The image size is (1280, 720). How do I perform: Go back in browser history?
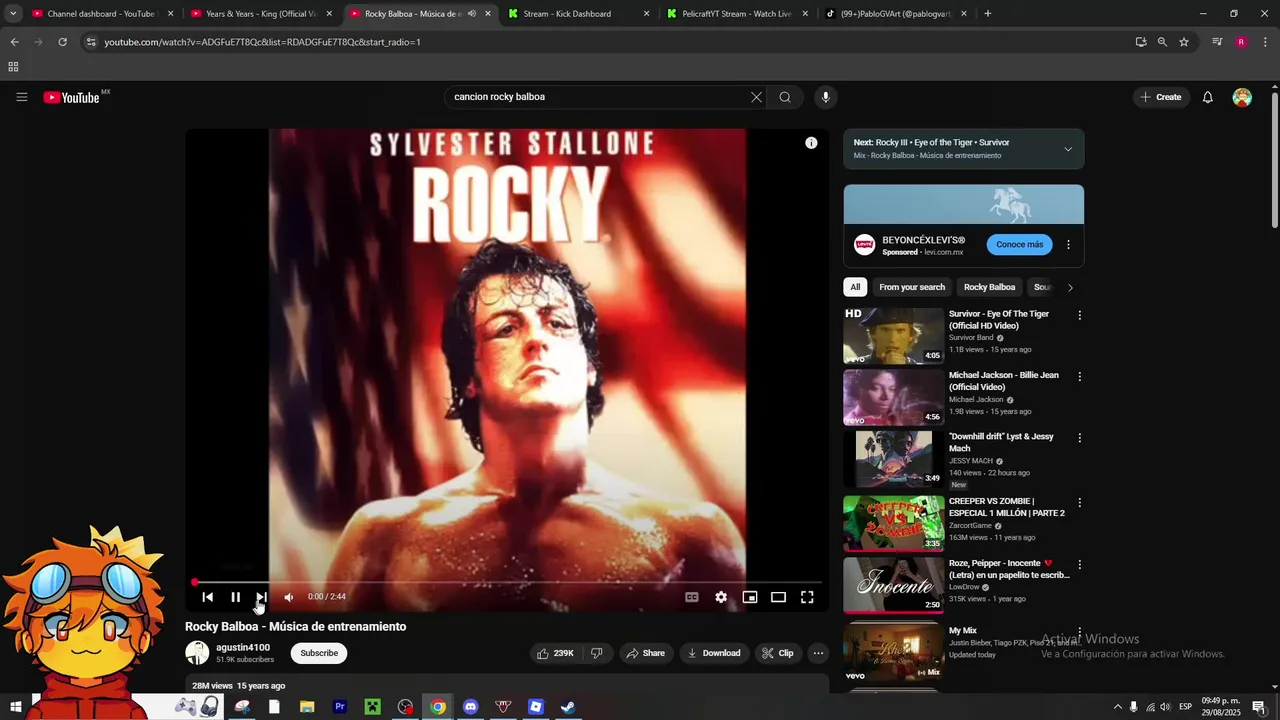(14, 42)
